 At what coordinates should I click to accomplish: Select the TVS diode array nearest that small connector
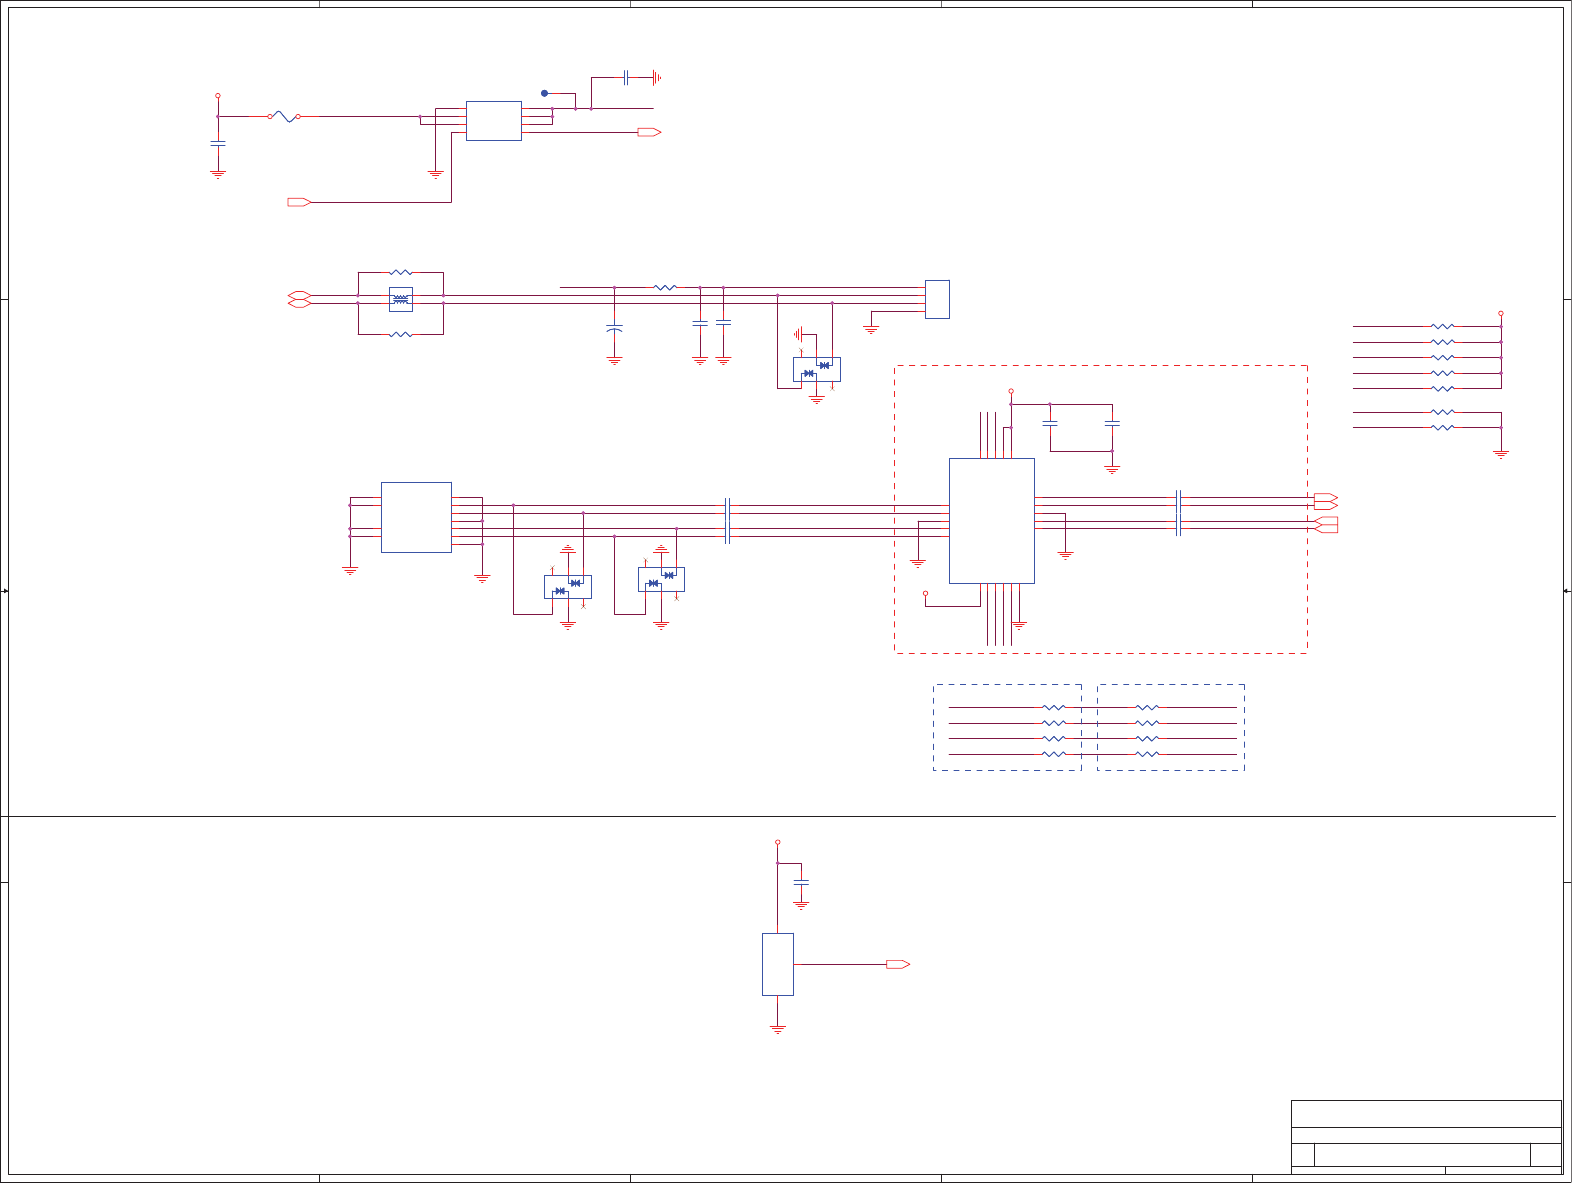click(x=817, y=369)
